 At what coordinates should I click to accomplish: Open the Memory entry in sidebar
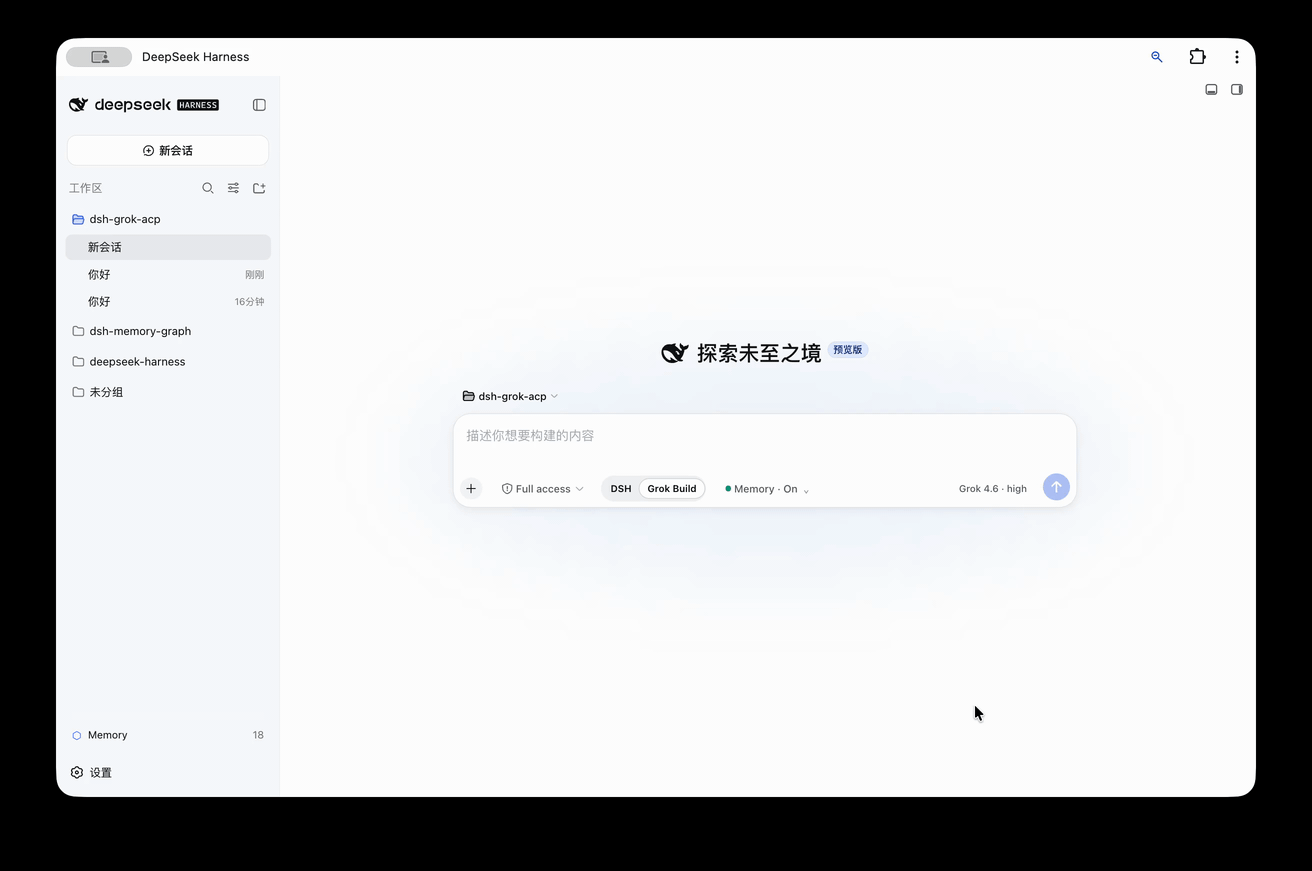(168, 735)
